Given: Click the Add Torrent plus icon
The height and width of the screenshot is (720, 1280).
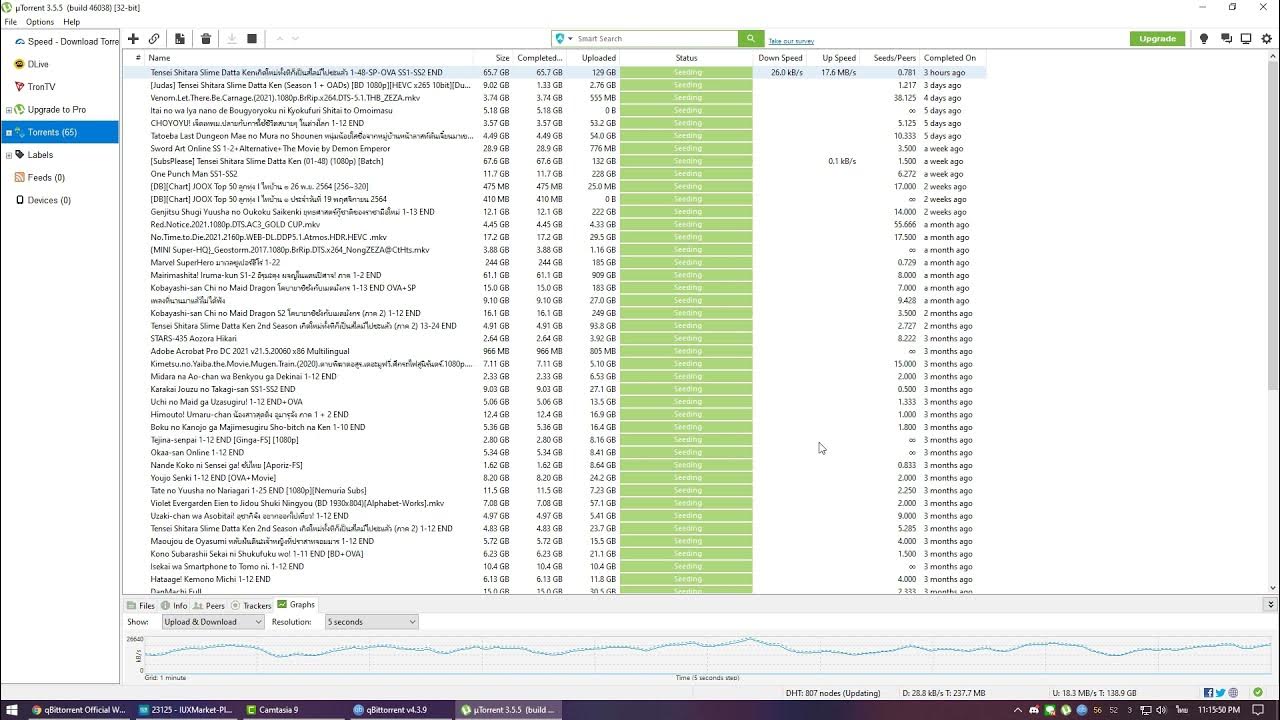Looking at the screenshot, I should (x=133, y=39).
